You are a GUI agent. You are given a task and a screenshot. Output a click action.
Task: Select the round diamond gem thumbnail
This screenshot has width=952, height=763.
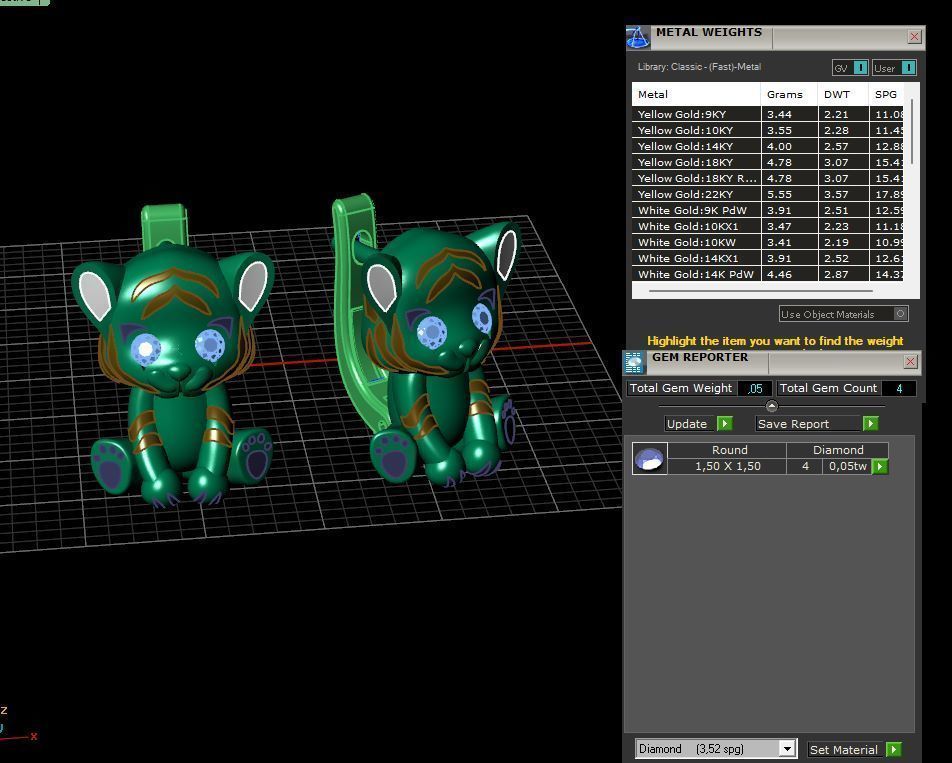[649, 458]
